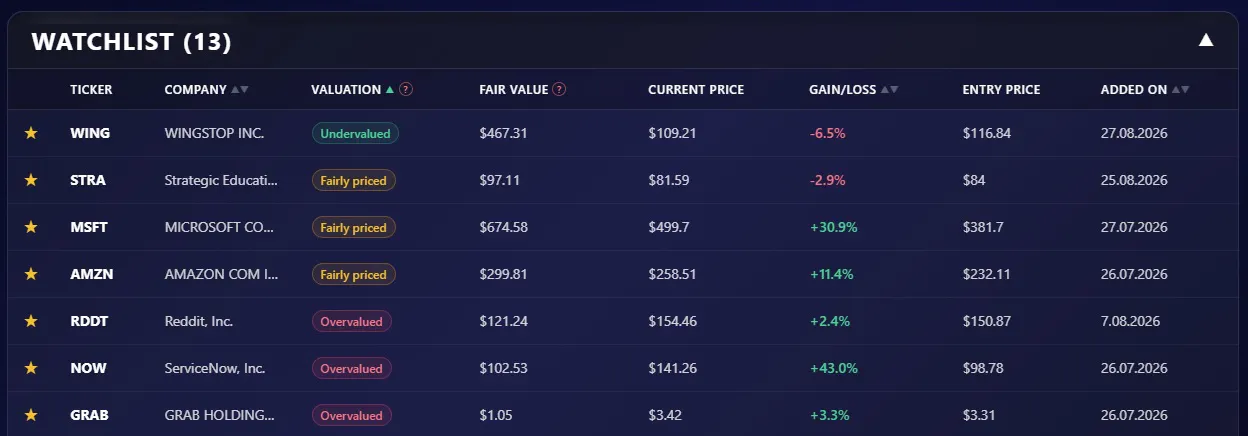Toggle the star icon for WING
This screenshot has width=1248, height=436.
coord(31,133)
